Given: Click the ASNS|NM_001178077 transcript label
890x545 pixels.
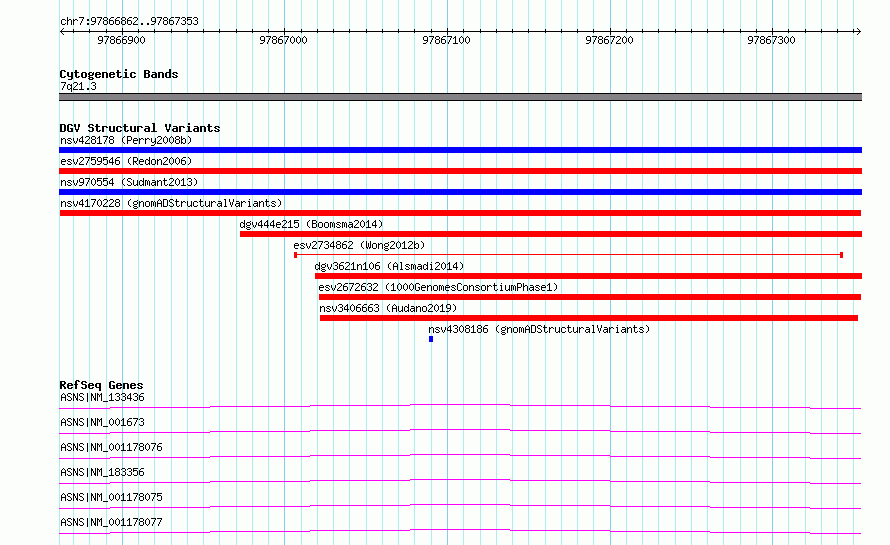Looking at the screenshot, I should [x=111, y=522].
